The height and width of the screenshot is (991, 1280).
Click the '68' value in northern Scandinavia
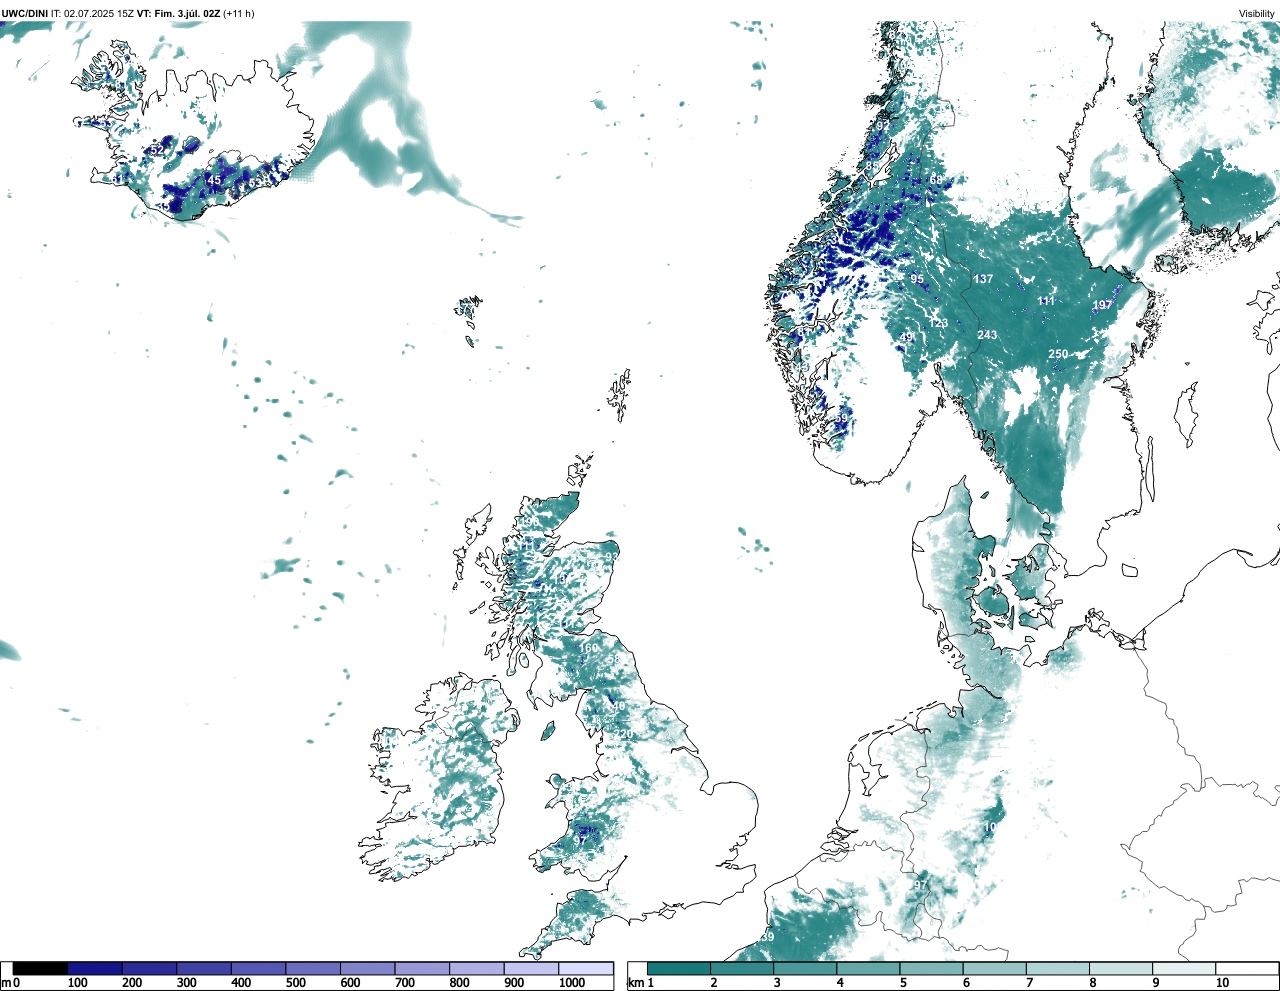[x=936, y=180]
